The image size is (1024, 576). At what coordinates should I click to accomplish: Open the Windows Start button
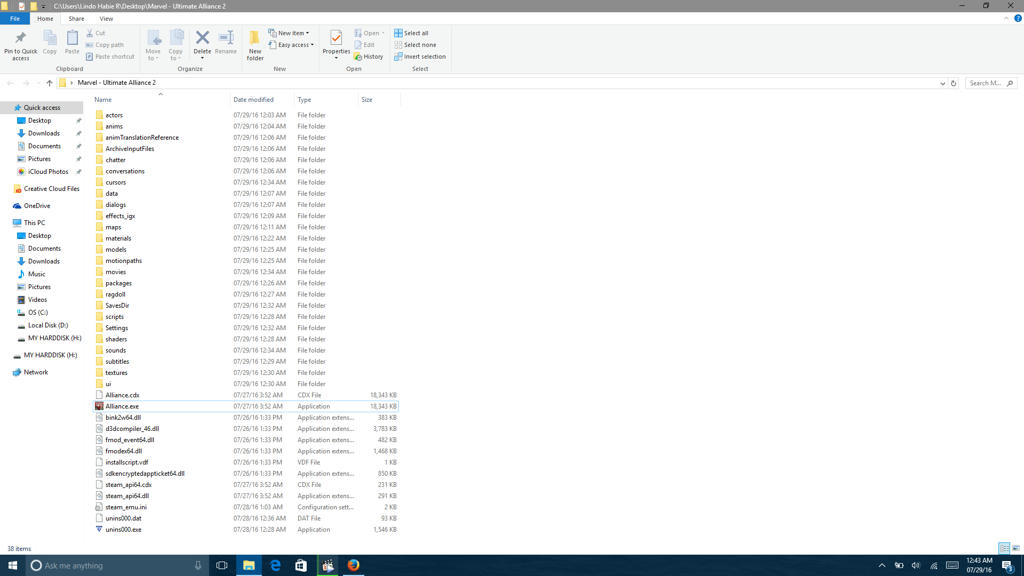[12, 566]
